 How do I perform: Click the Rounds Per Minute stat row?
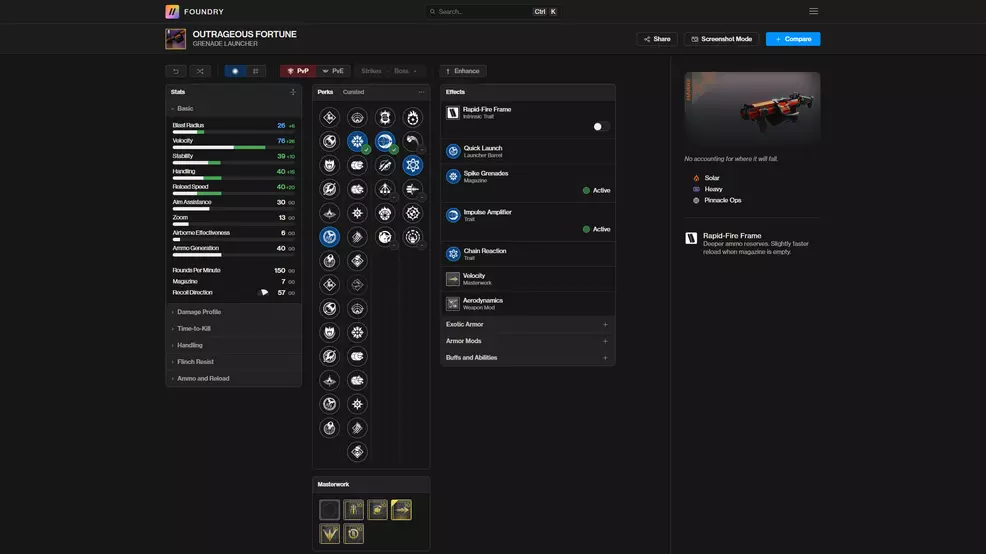233,270
